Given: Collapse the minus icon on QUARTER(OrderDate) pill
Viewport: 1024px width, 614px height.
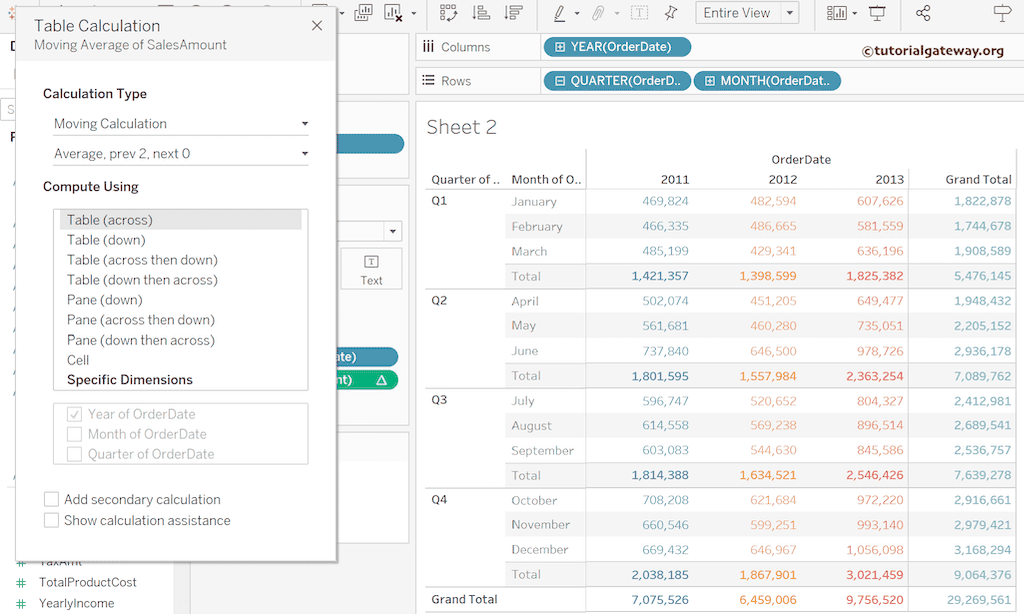Looking at the screenshot, I should coord(560,81).
